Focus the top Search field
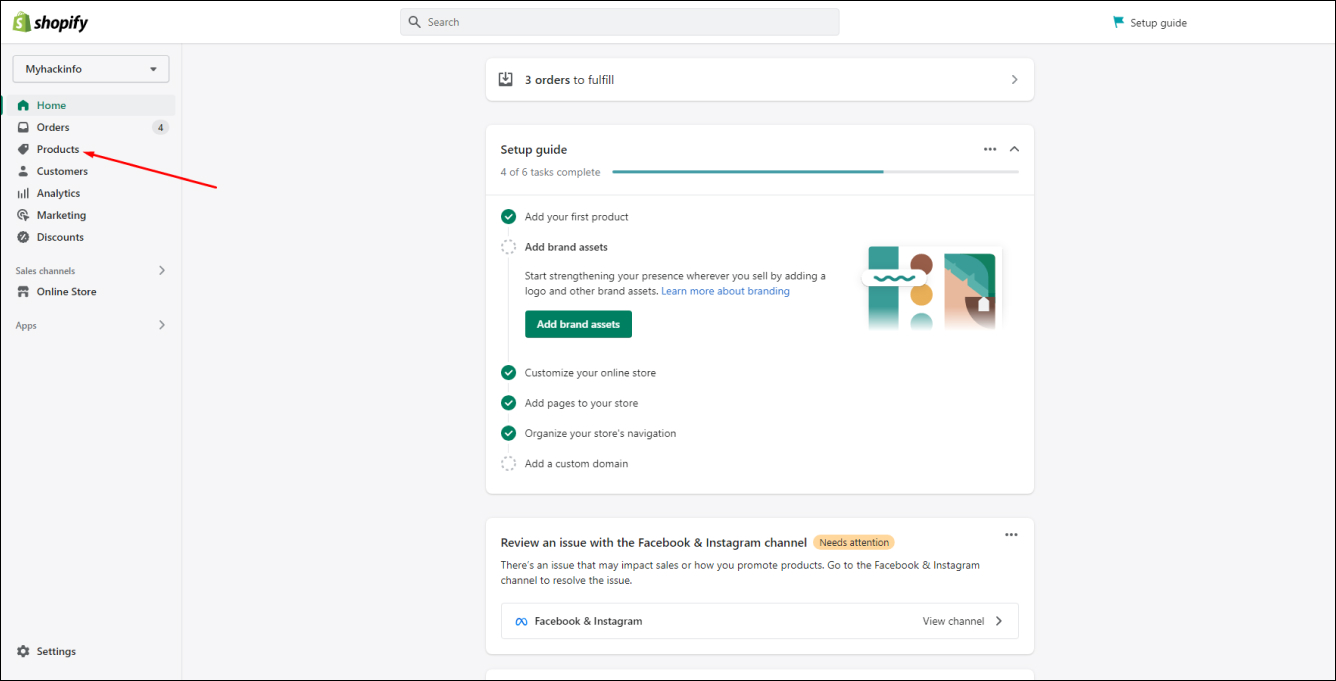 pos(620,22)
